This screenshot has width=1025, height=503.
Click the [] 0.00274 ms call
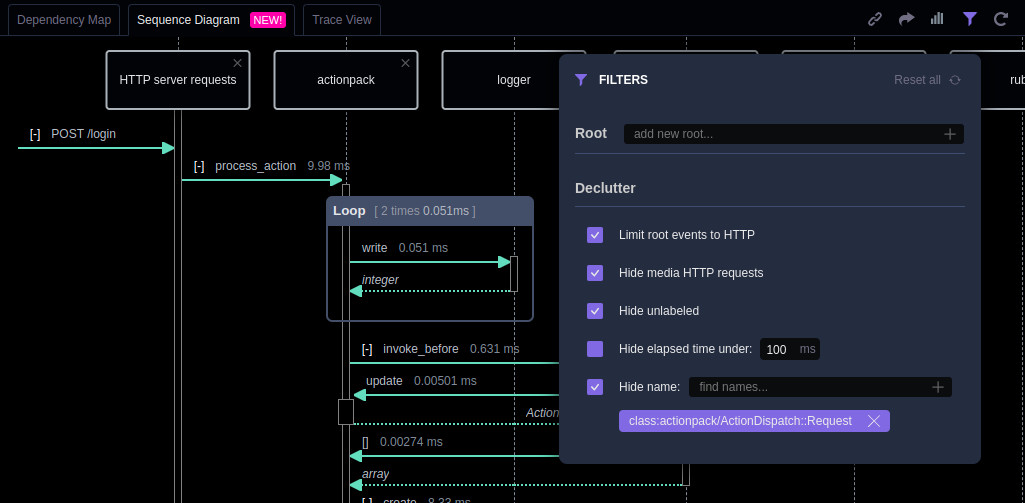click(x=402, y=442)
